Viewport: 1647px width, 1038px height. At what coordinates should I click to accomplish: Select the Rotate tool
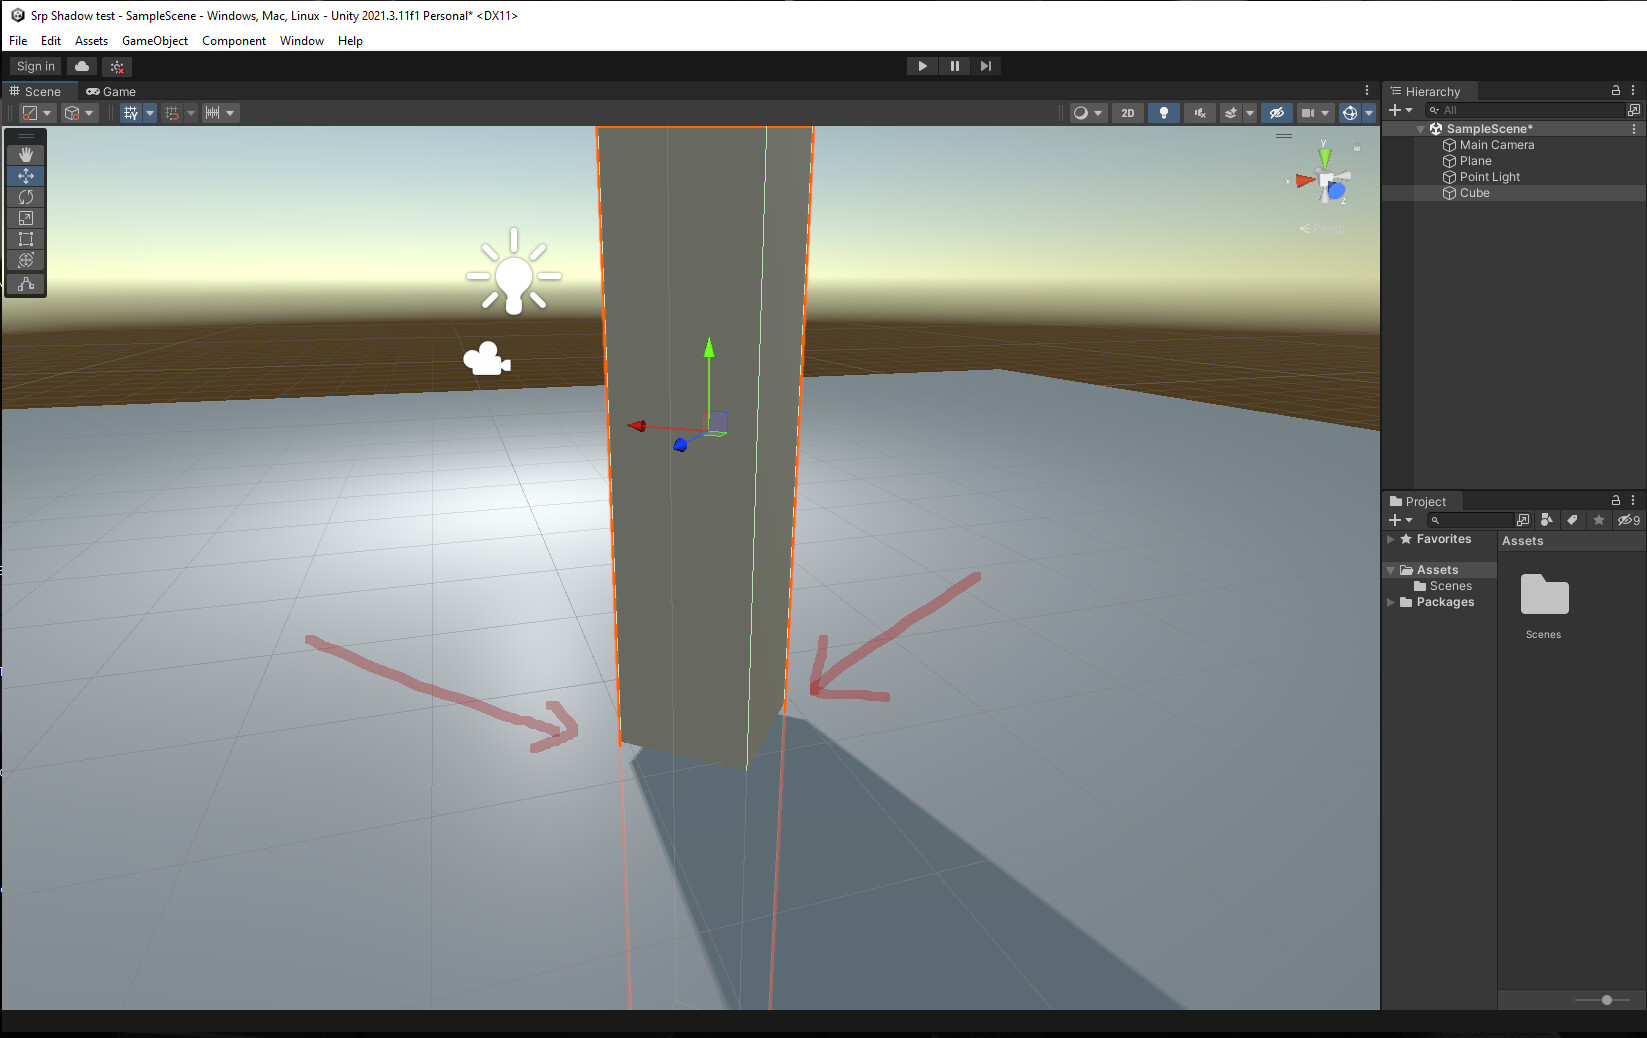(x=26, y=197)
